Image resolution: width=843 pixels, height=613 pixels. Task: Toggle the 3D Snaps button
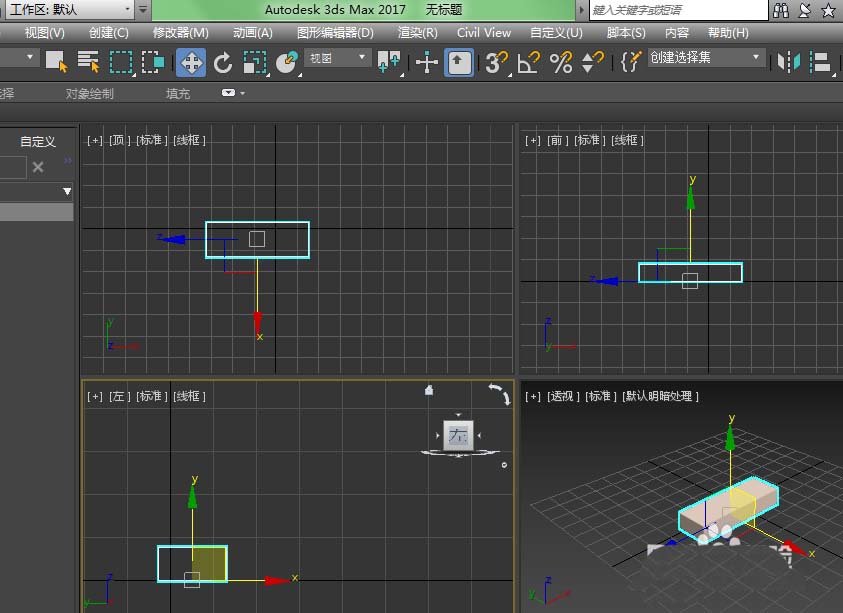pyautogui.click(x=495, y=62)
